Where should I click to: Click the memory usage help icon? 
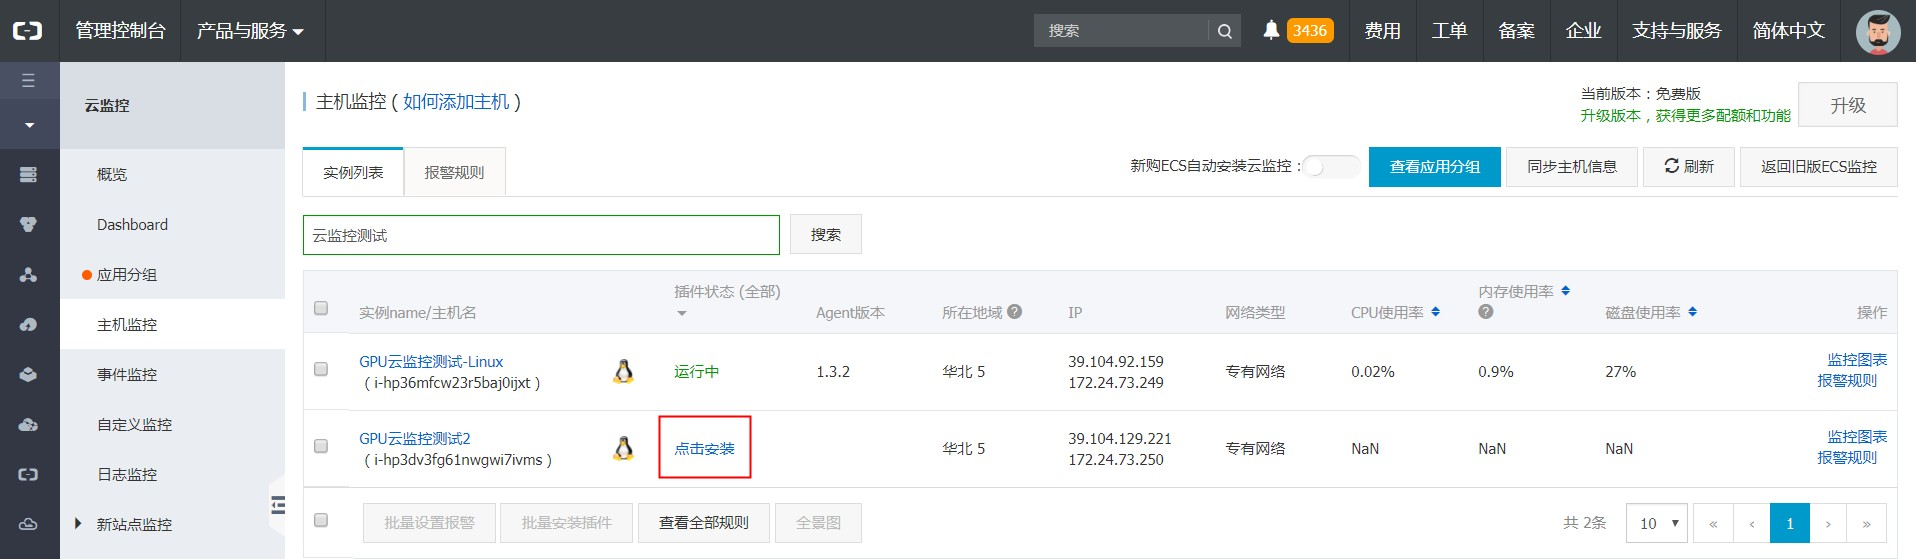[x=1486, y=312]
